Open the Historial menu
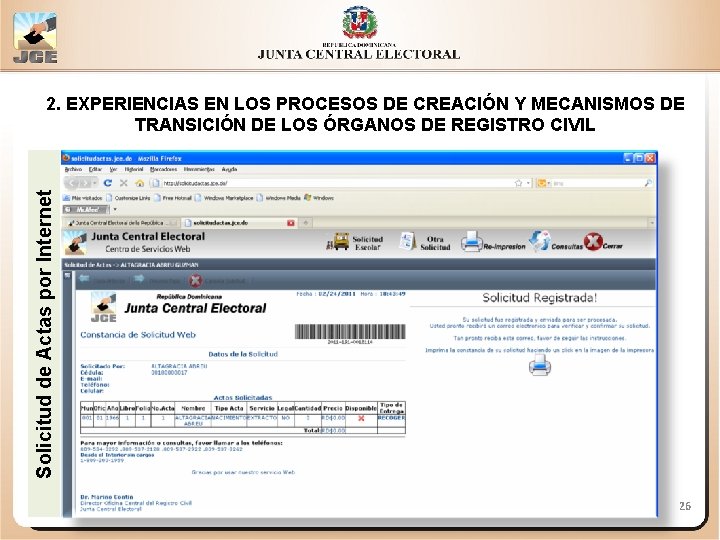The image size is (720, 540). click(x=134, y=169)
